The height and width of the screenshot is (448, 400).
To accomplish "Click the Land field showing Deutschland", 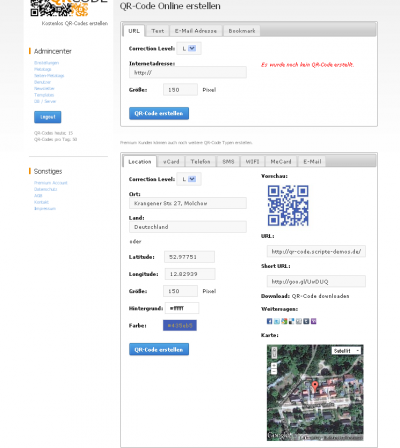I will pos(188,227).
